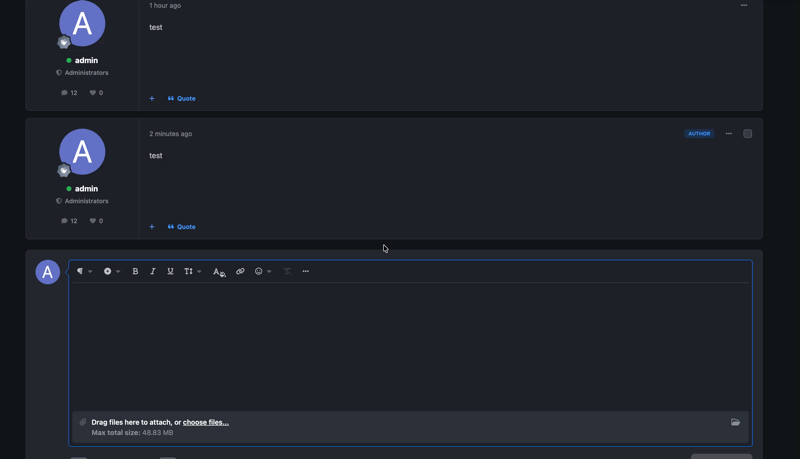The width and height of the screenshot is (800, 459).
Task: Click the AUTHOR badge
Action: 699,134
